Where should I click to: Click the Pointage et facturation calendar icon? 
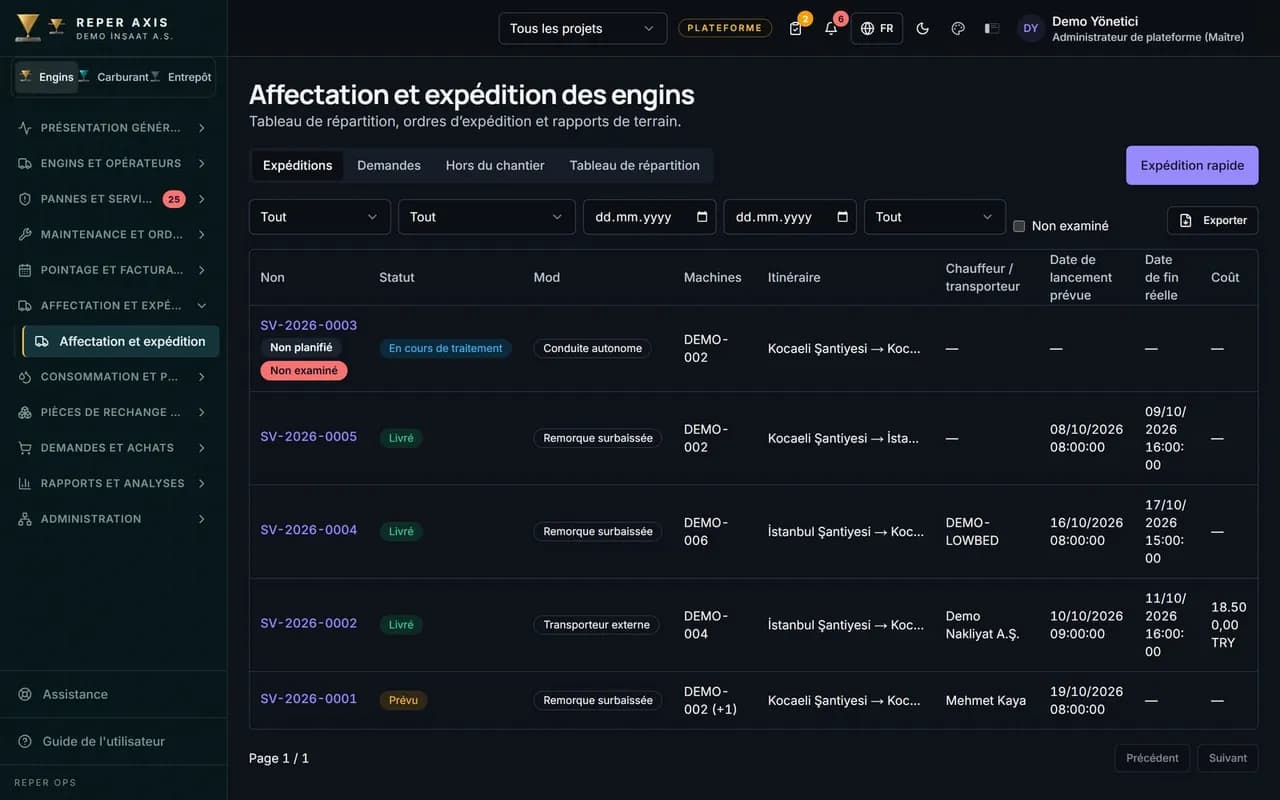click(x=25, y=270)
